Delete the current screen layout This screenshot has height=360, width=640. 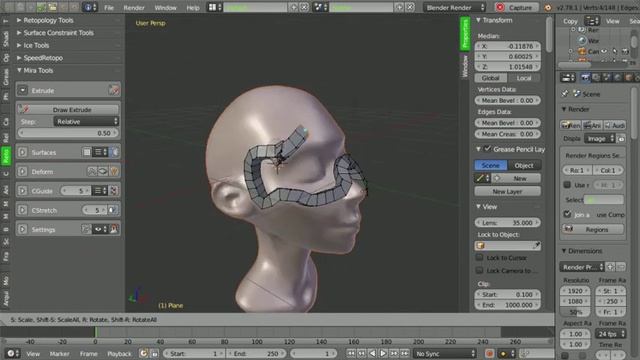pos(304,7)
